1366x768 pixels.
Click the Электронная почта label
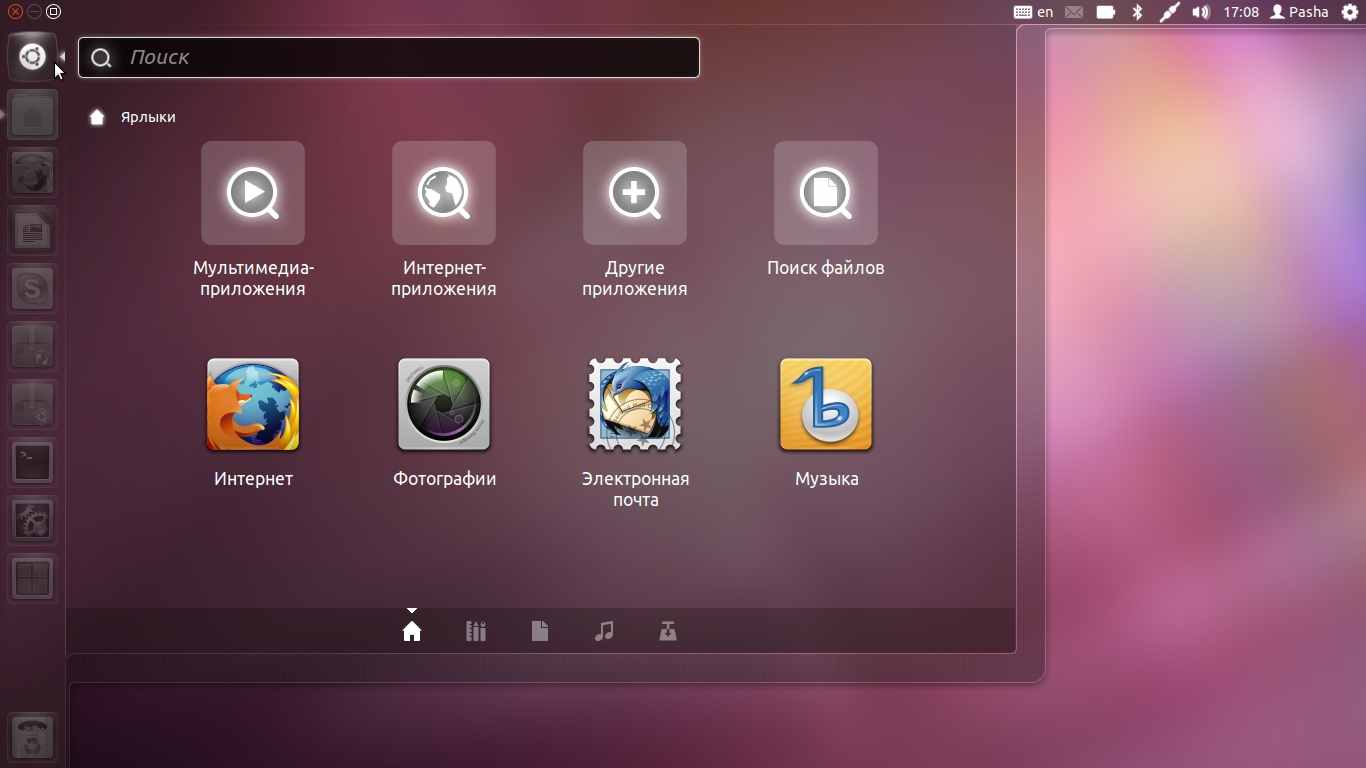coord(635,489)
